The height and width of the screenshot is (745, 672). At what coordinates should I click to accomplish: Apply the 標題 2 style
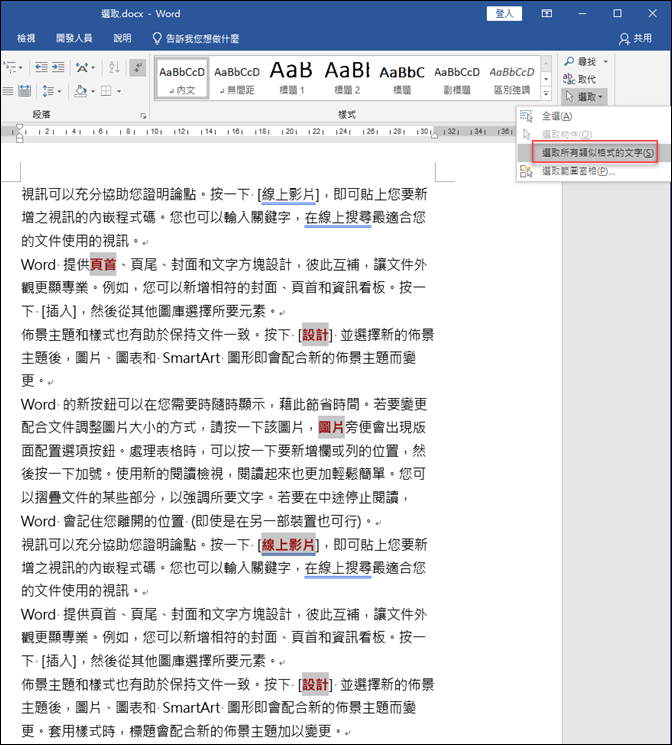coord(347,78)
